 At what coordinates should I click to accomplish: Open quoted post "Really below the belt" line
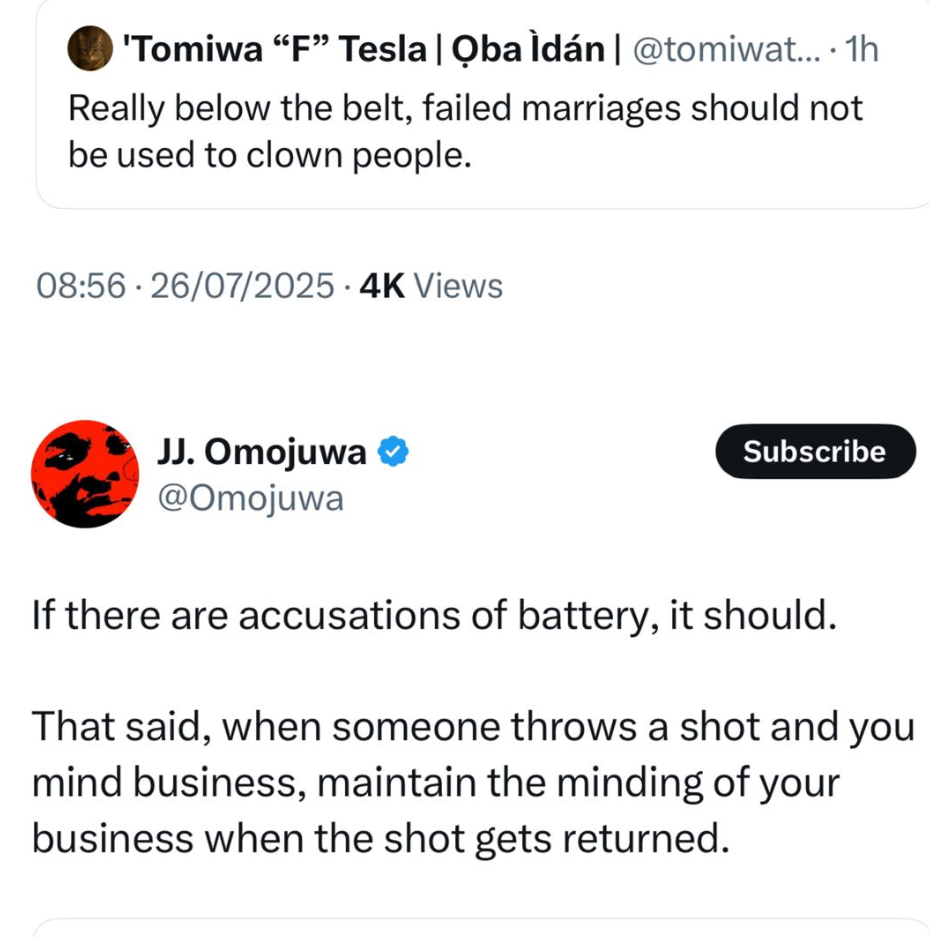coord(465,108)
